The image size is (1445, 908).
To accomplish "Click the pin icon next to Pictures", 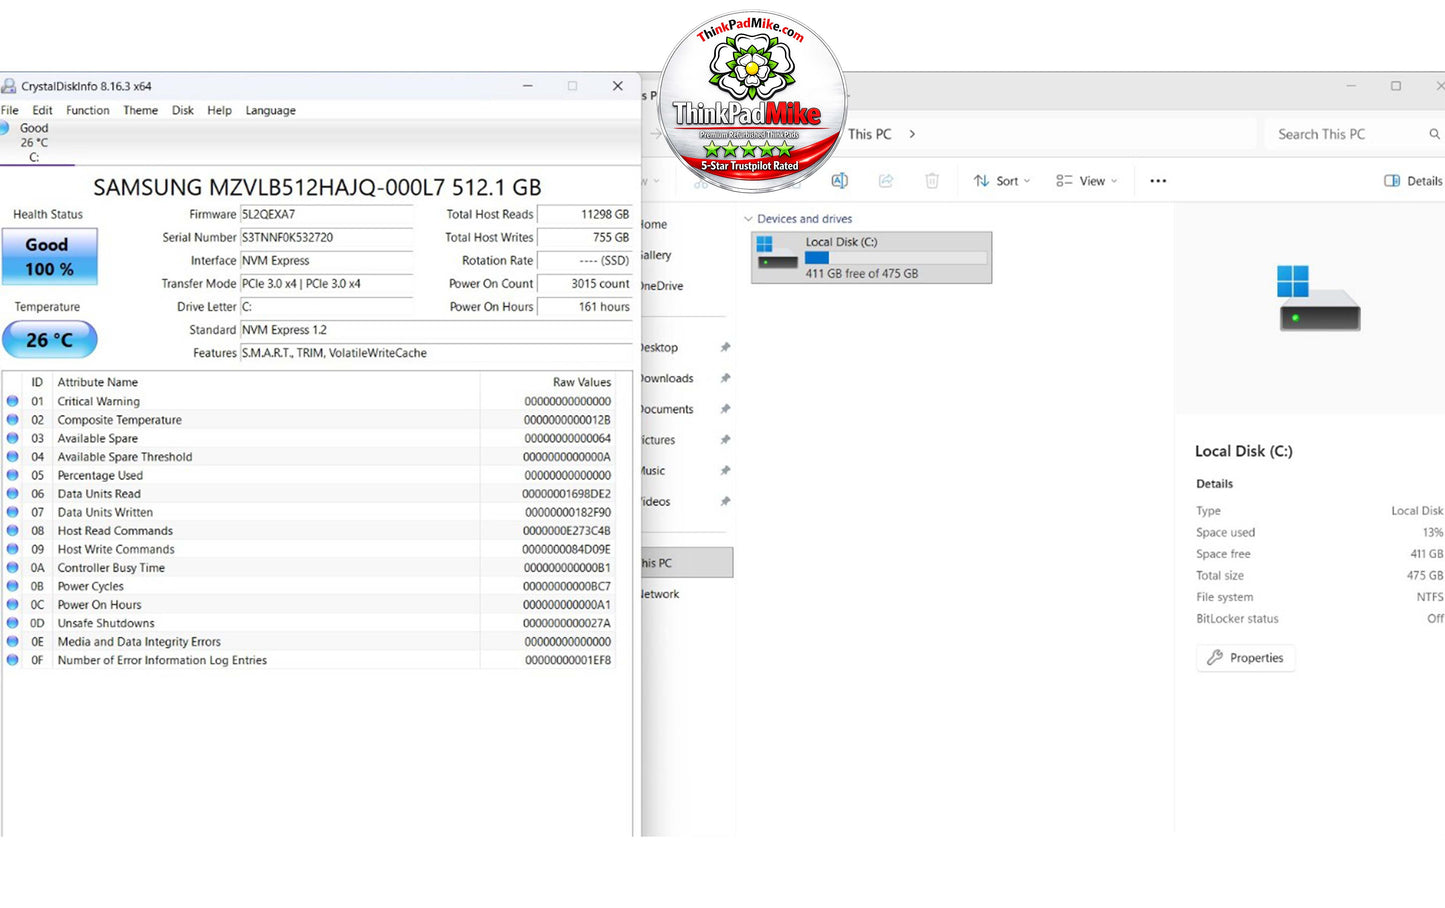I will coord(725,440).
